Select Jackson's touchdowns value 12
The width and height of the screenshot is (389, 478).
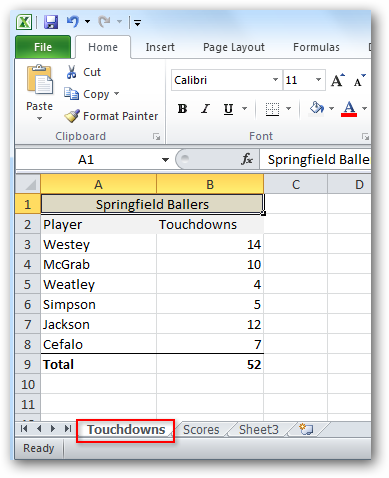coord(210,324)
